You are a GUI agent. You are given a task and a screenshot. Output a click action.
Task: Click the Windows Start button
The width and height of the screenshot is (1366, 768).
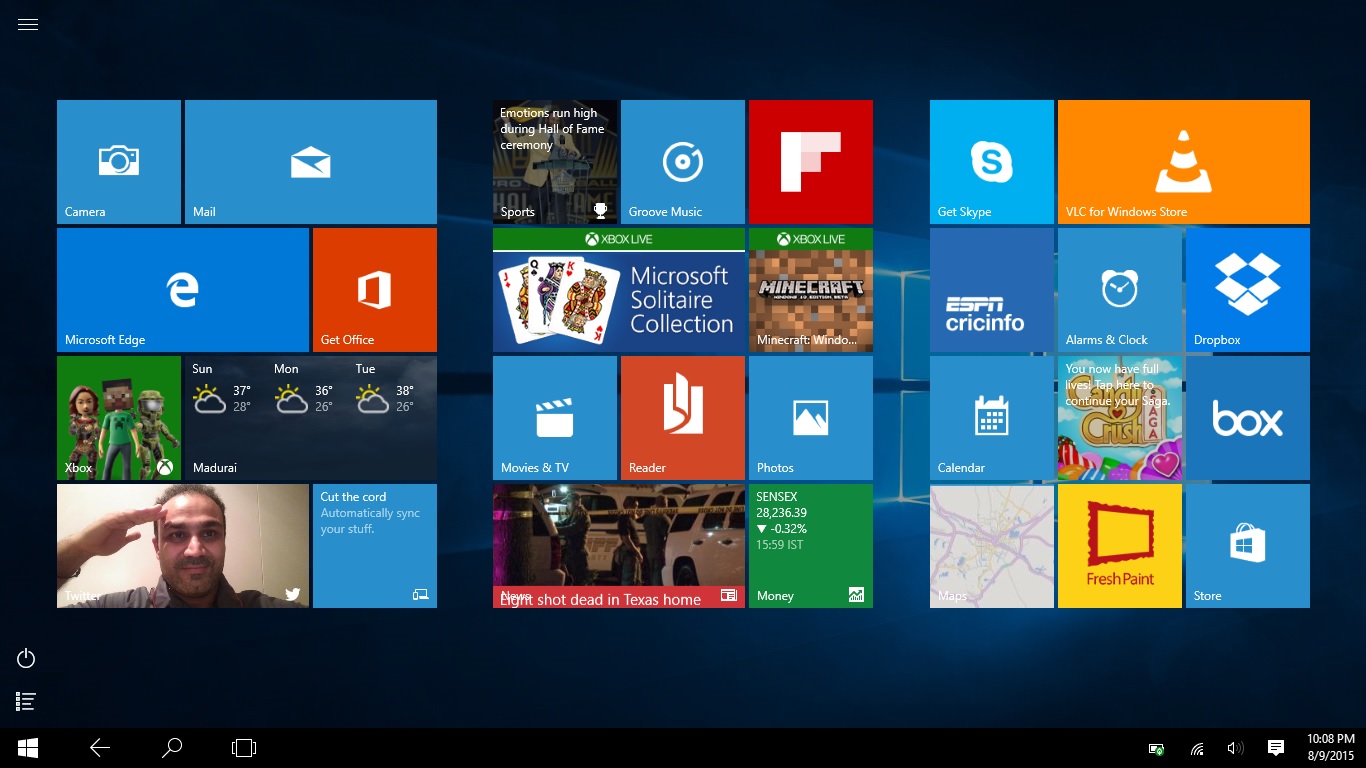click(x=28, y=748)
